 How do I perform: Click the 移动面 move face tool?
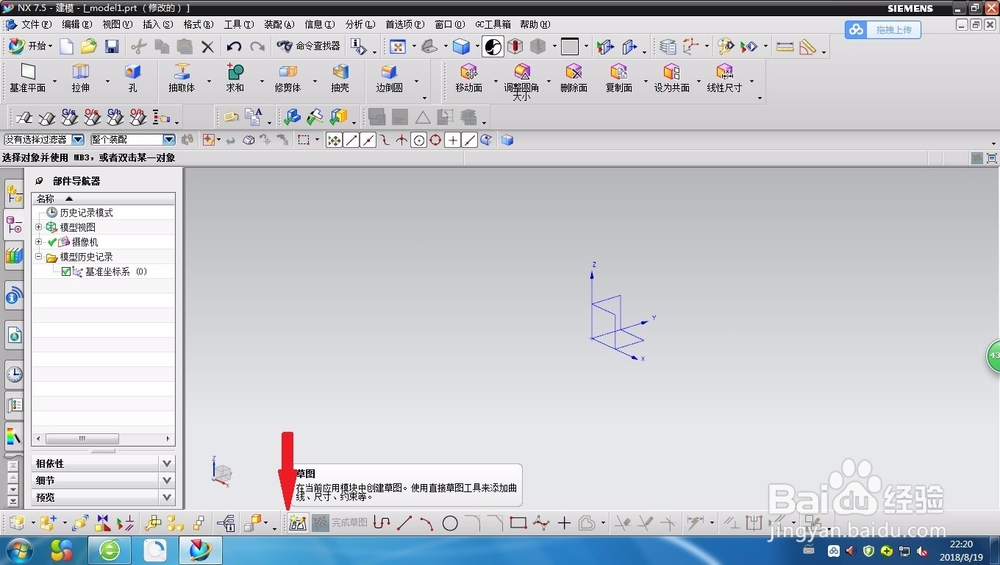(469, 78)
